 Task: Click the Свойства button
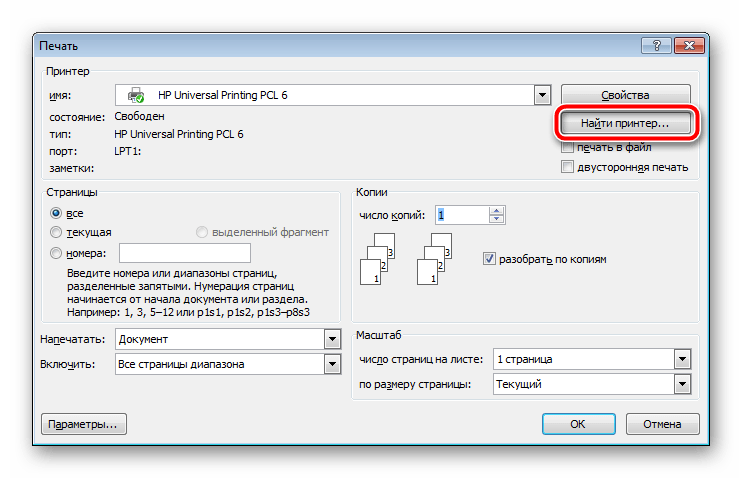tap(625, 95)
